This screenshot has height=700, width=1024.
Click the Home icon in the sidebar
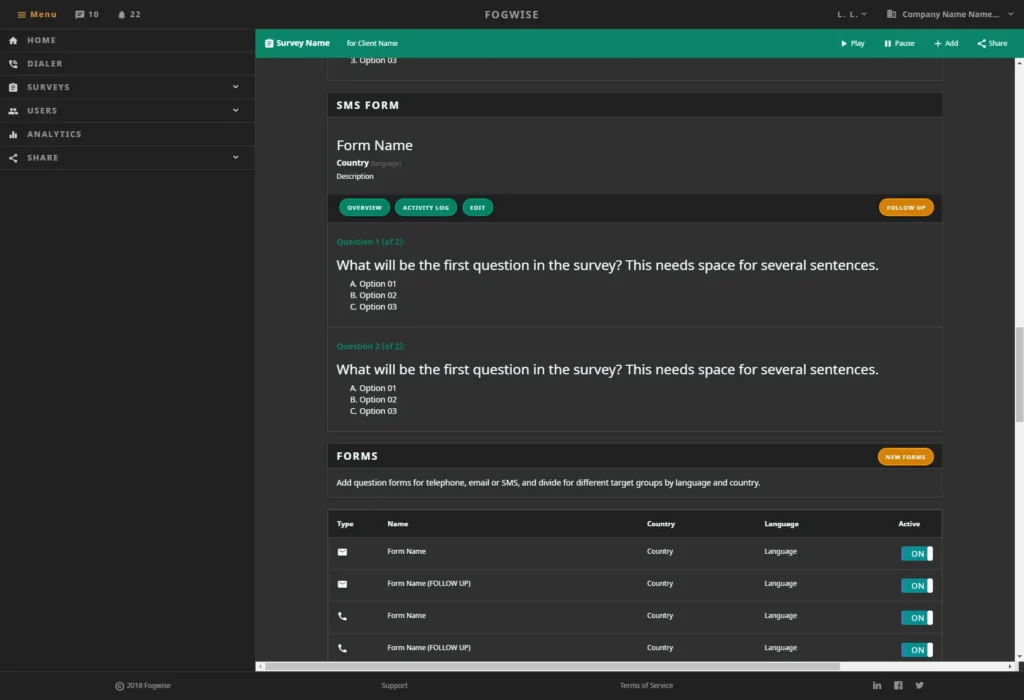13,40
